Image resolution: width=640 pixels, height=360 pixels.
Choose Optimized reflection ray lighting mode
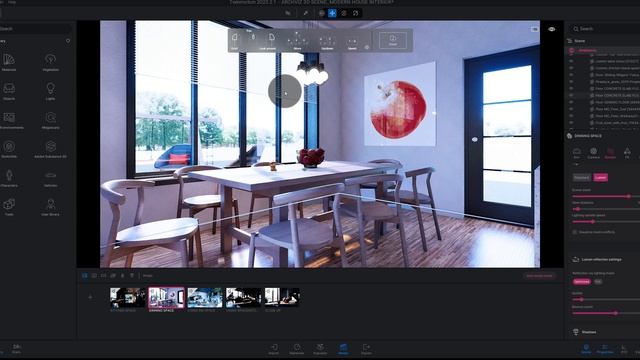click(x=582, y=282)
